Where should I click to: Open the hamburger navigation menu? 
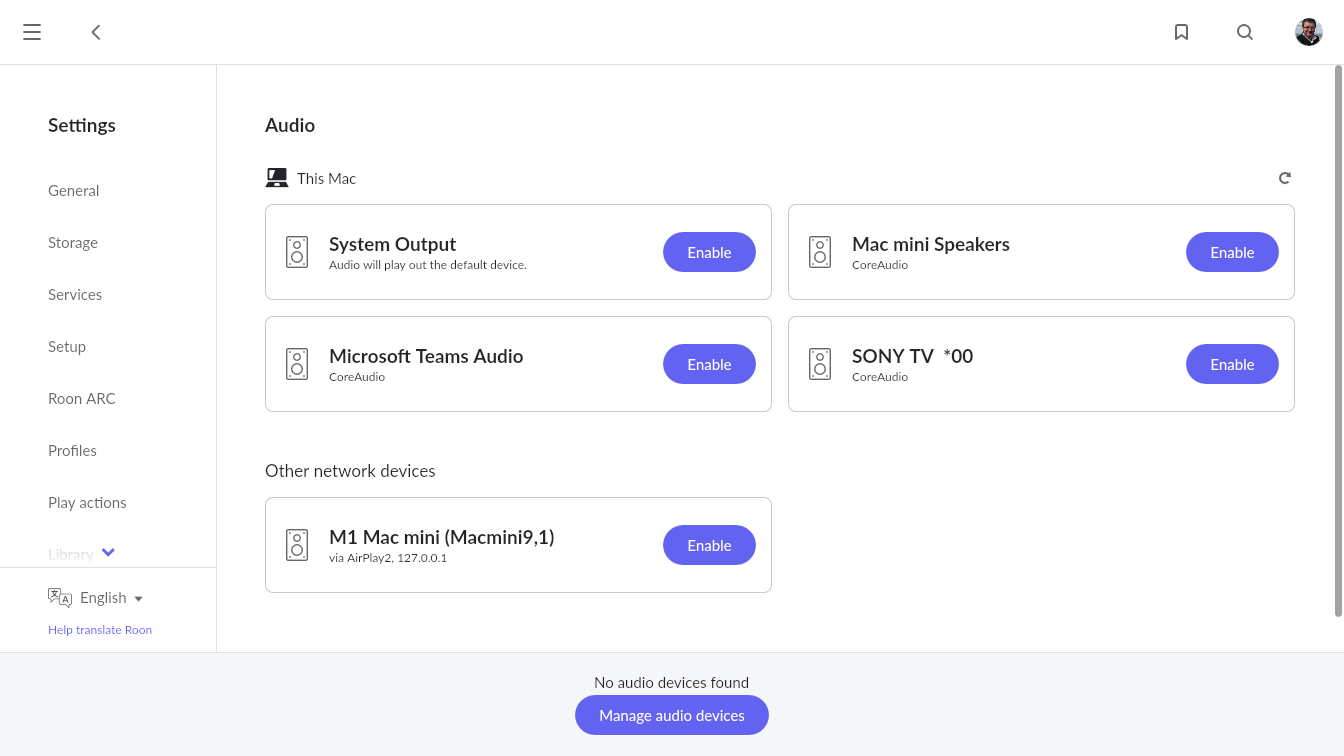point(32,32)
